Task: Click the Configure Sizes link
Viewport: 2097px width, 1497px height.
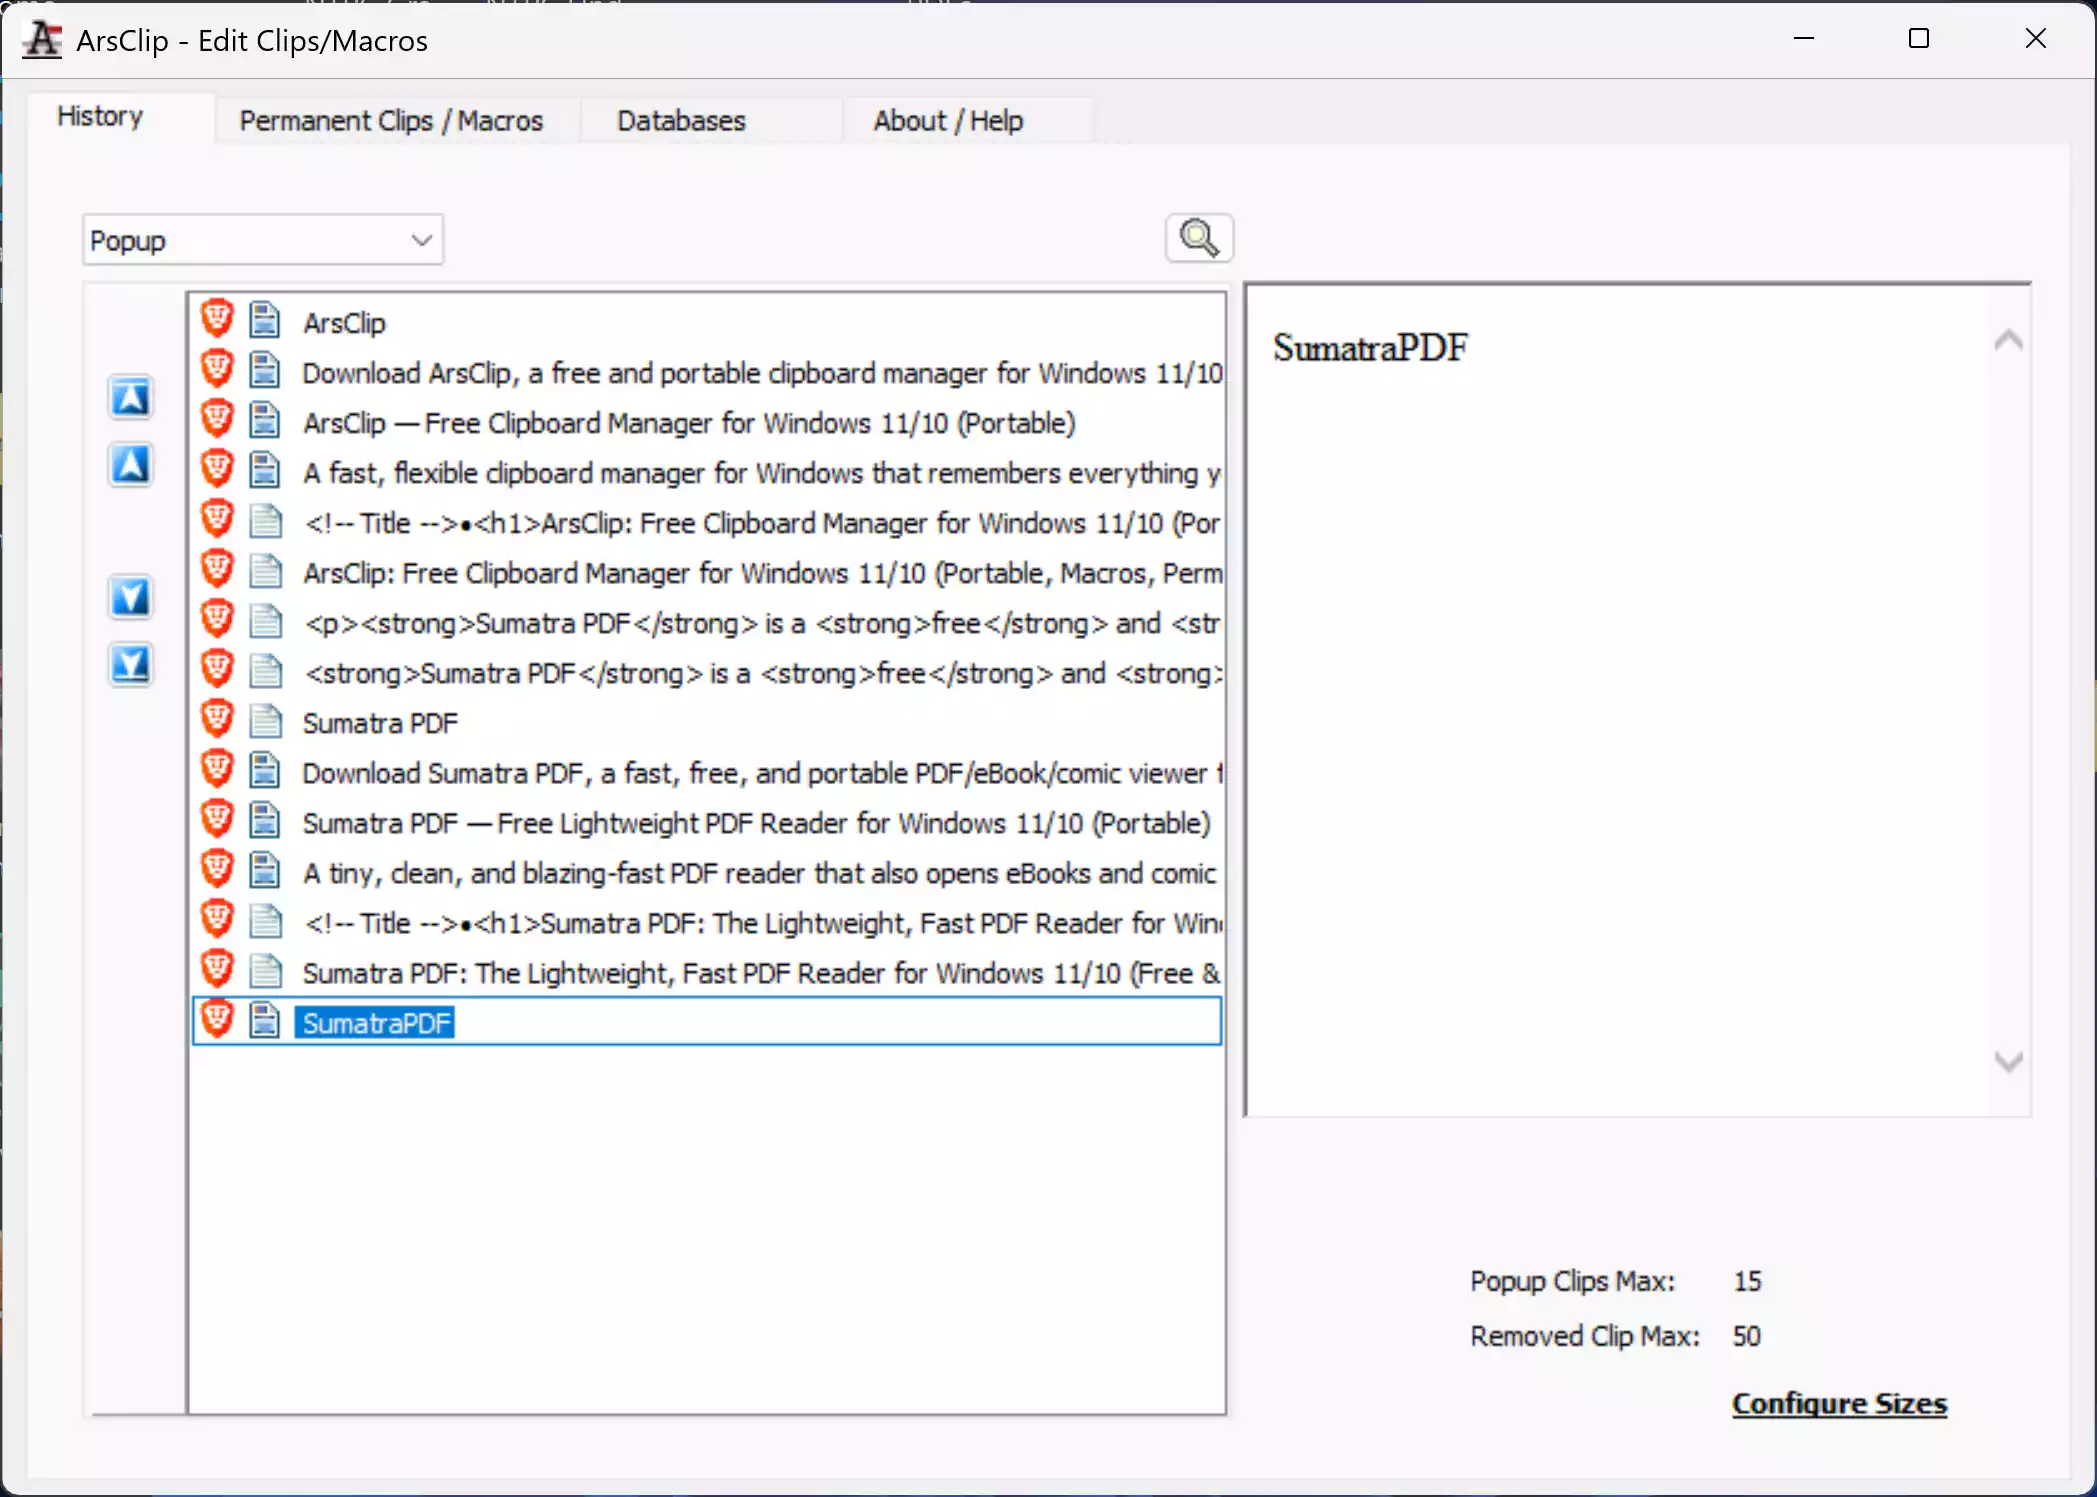Action: point(1838,1403)
